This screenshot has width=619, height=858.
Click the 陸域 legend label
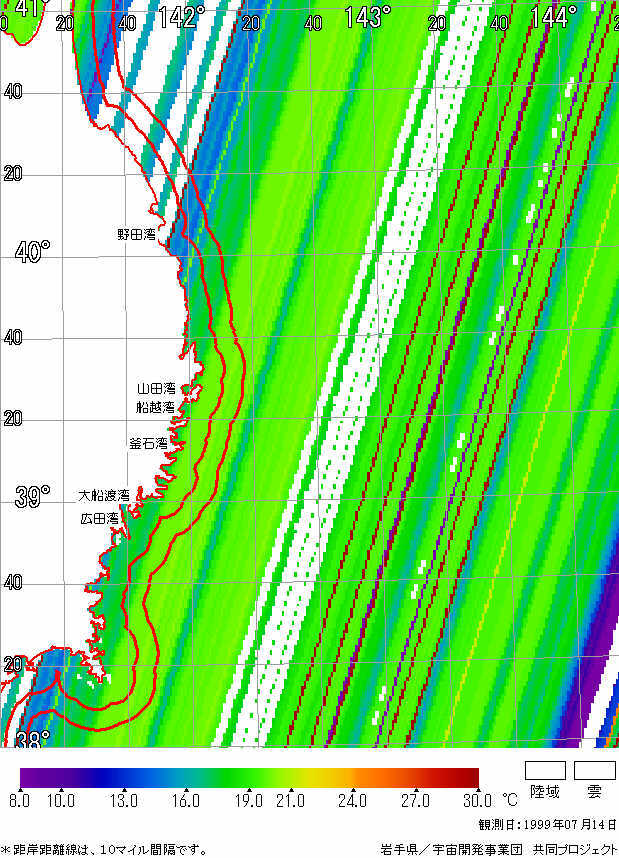click(x=545, y=792)
